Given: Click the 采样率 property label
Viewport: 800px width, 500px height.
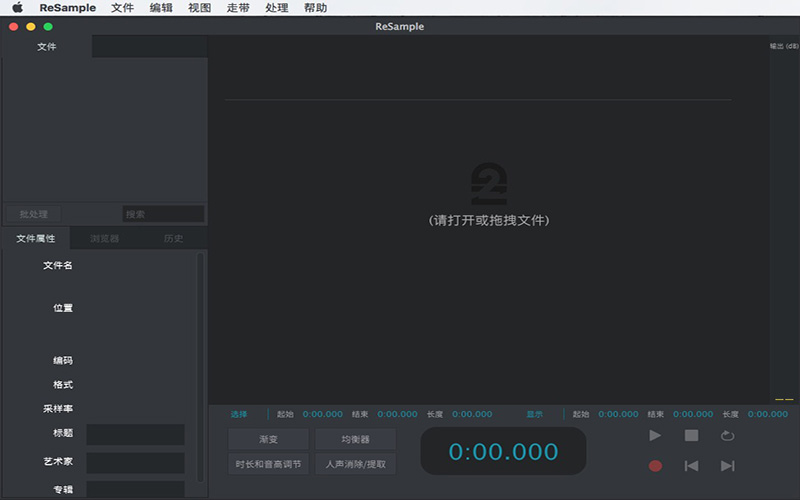Looking at the screenshot, I should click(58, 408).
